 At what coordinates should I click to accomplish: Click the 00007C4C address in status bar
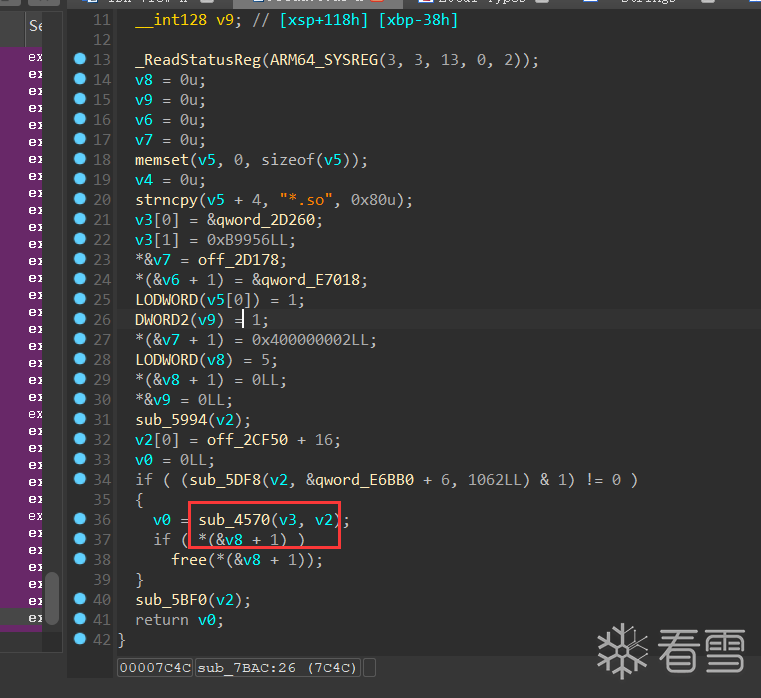click(x=155, y=668)
